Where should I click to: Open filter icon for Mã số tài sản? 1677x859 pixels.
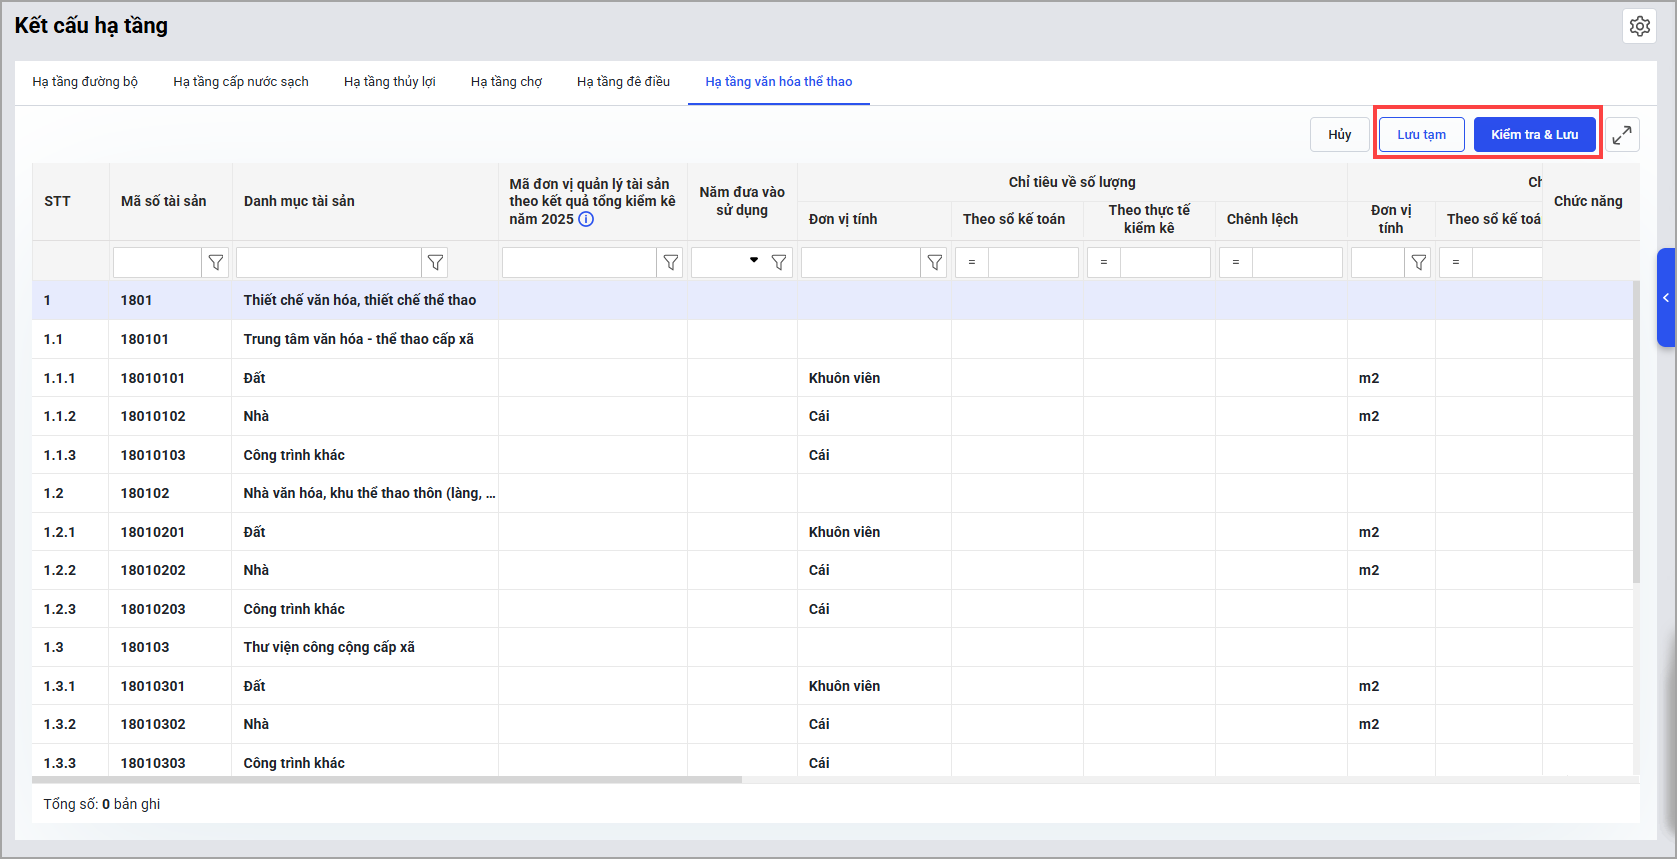point(216,262)
